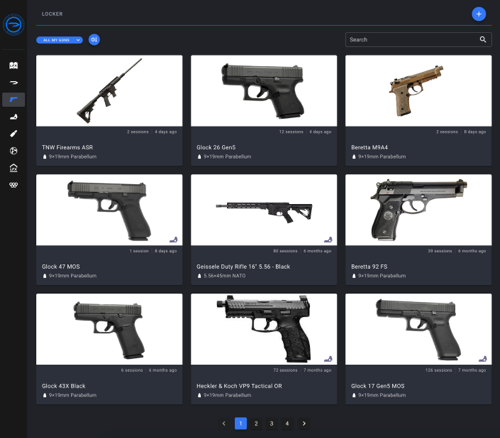The width and height of the screenshot is (500, 438).
Task: Open the Beretta M9A4 photo
Action: click(418, 91)
